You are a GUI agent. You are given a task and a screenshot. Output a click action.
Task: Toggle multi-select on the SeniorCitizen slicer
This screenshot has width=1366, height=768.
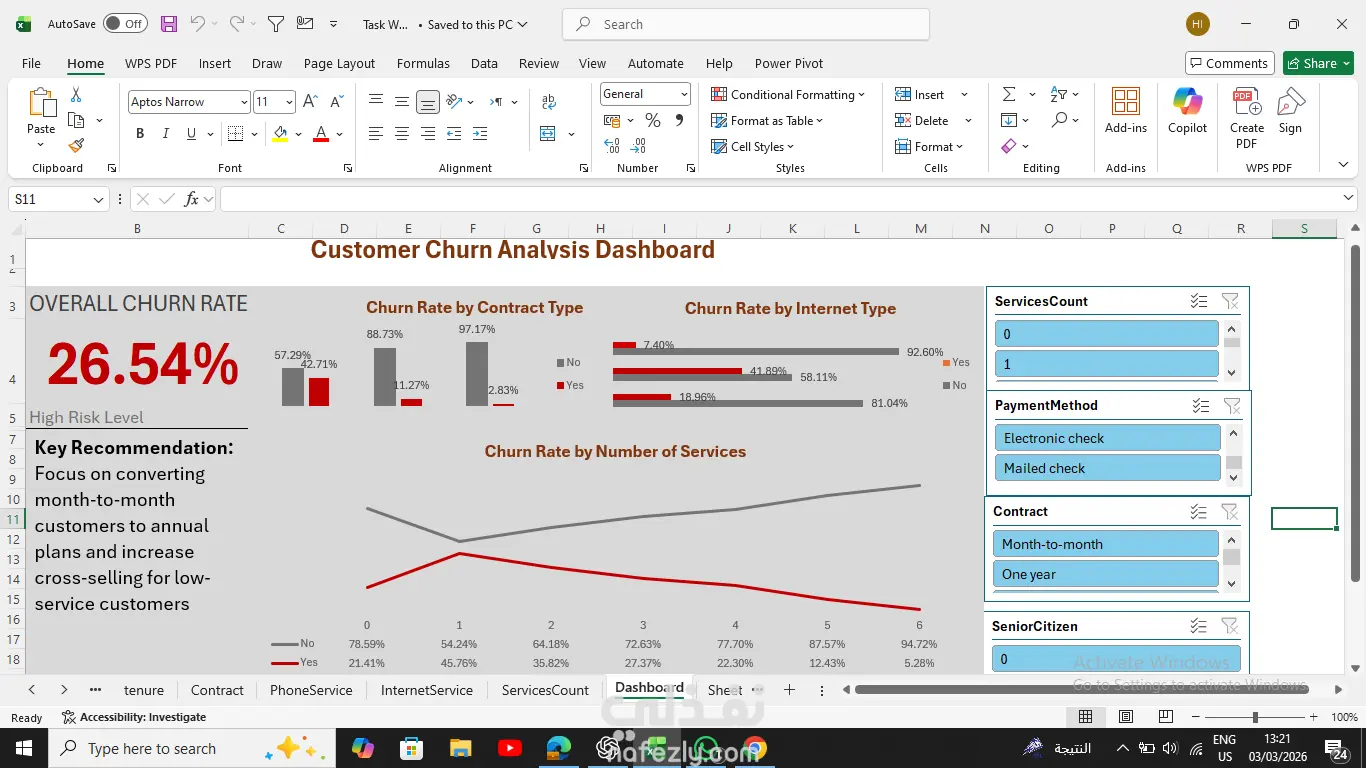click(x=1199, y=626)
